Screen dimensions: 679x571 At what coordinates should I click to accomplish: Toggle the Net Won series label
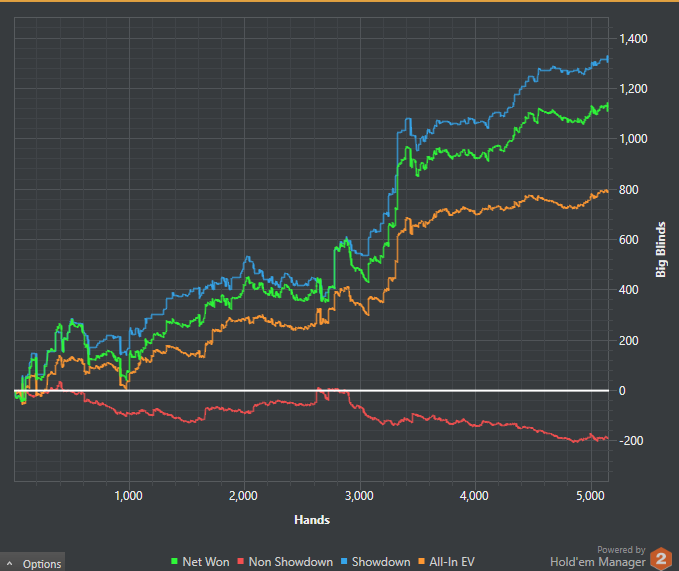206,562
